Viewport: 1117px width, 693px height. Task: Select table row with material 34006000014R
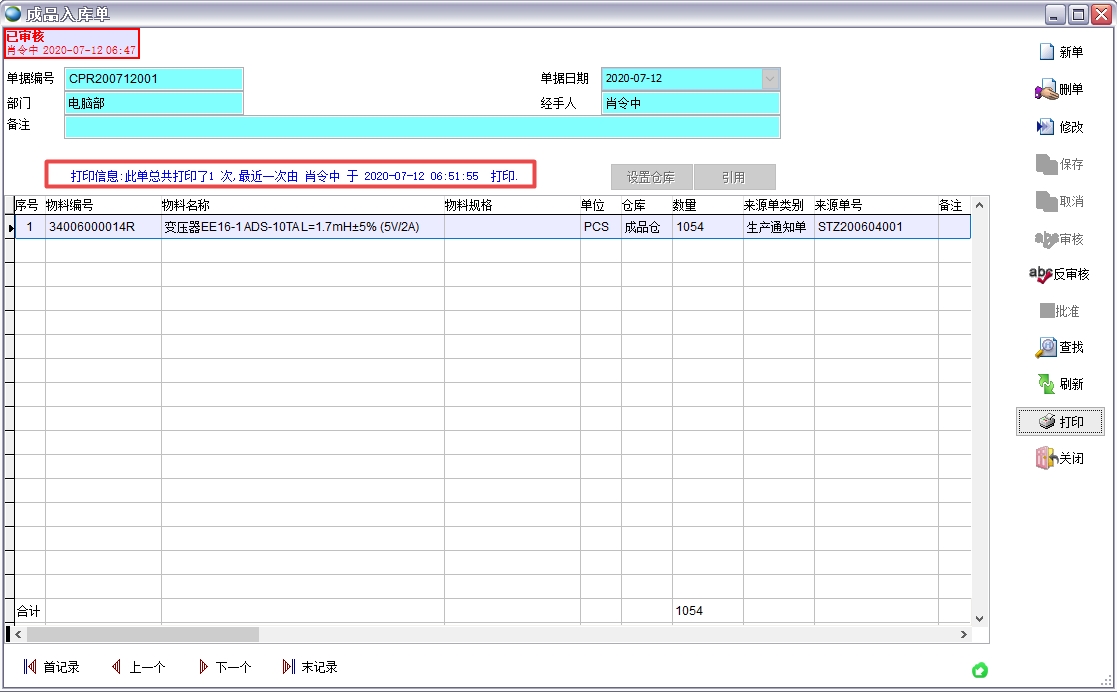tap(92, 227)
